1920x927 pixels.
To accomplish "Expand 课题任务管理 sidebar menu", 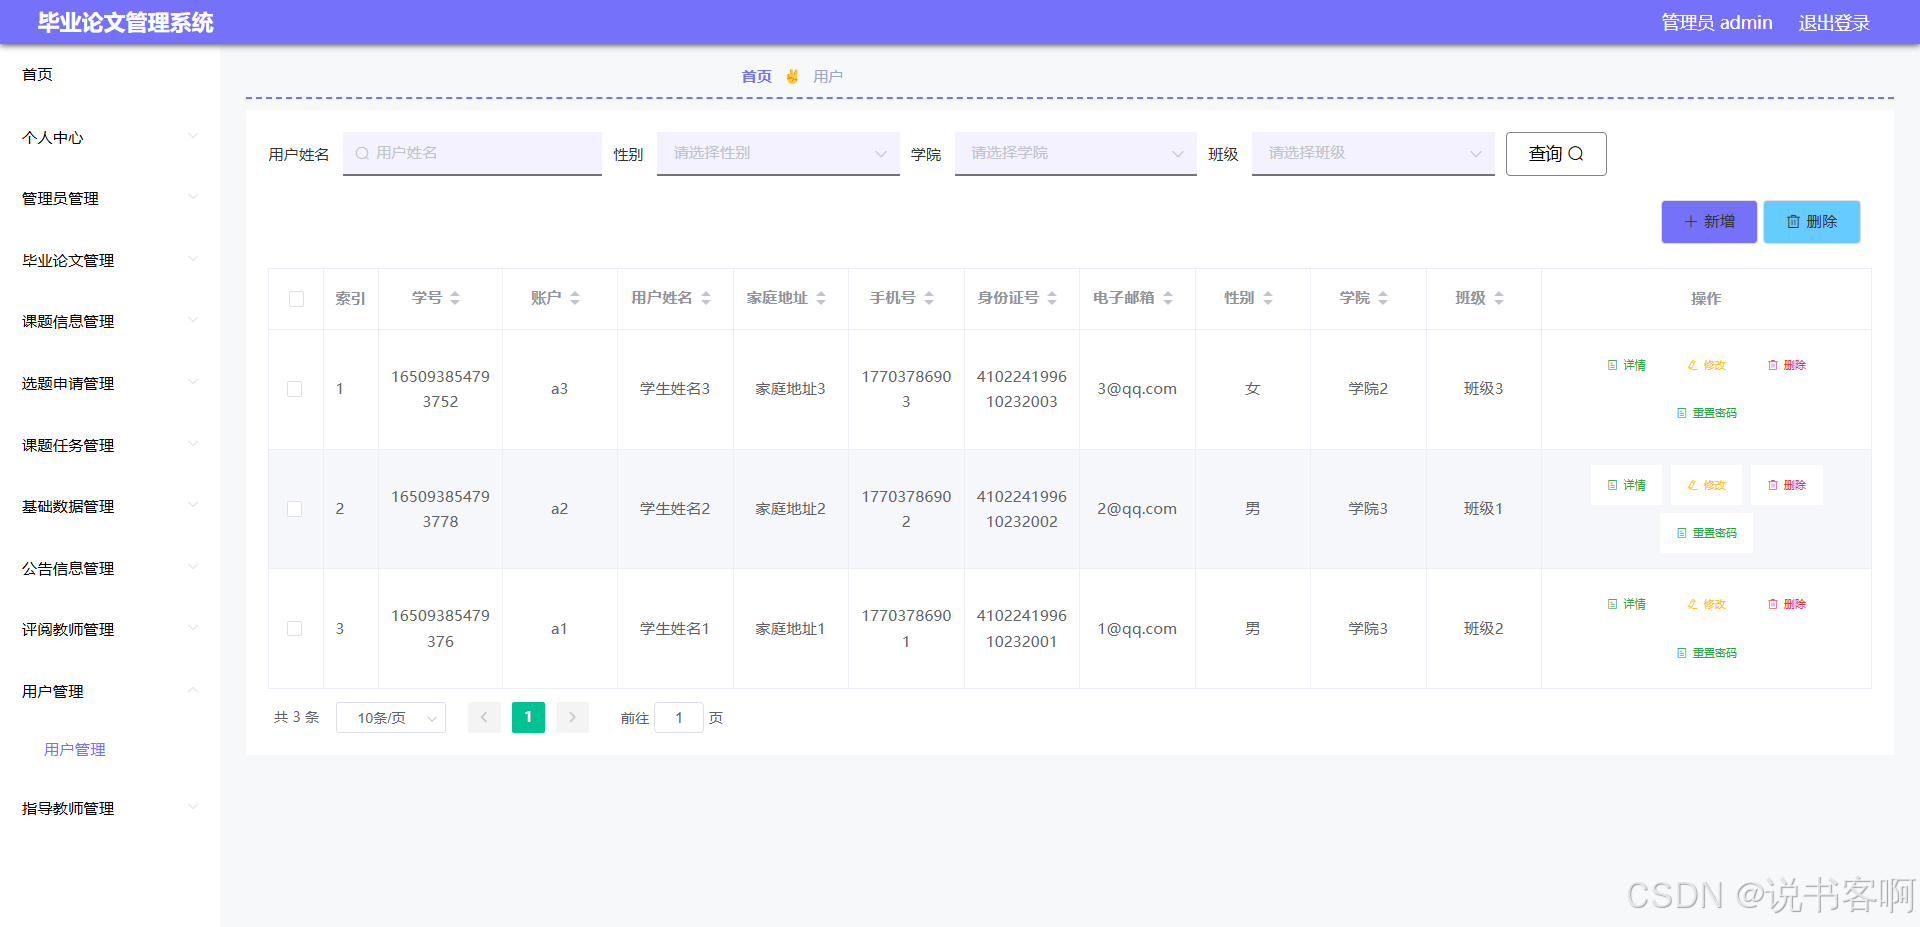I will point(110,445).
